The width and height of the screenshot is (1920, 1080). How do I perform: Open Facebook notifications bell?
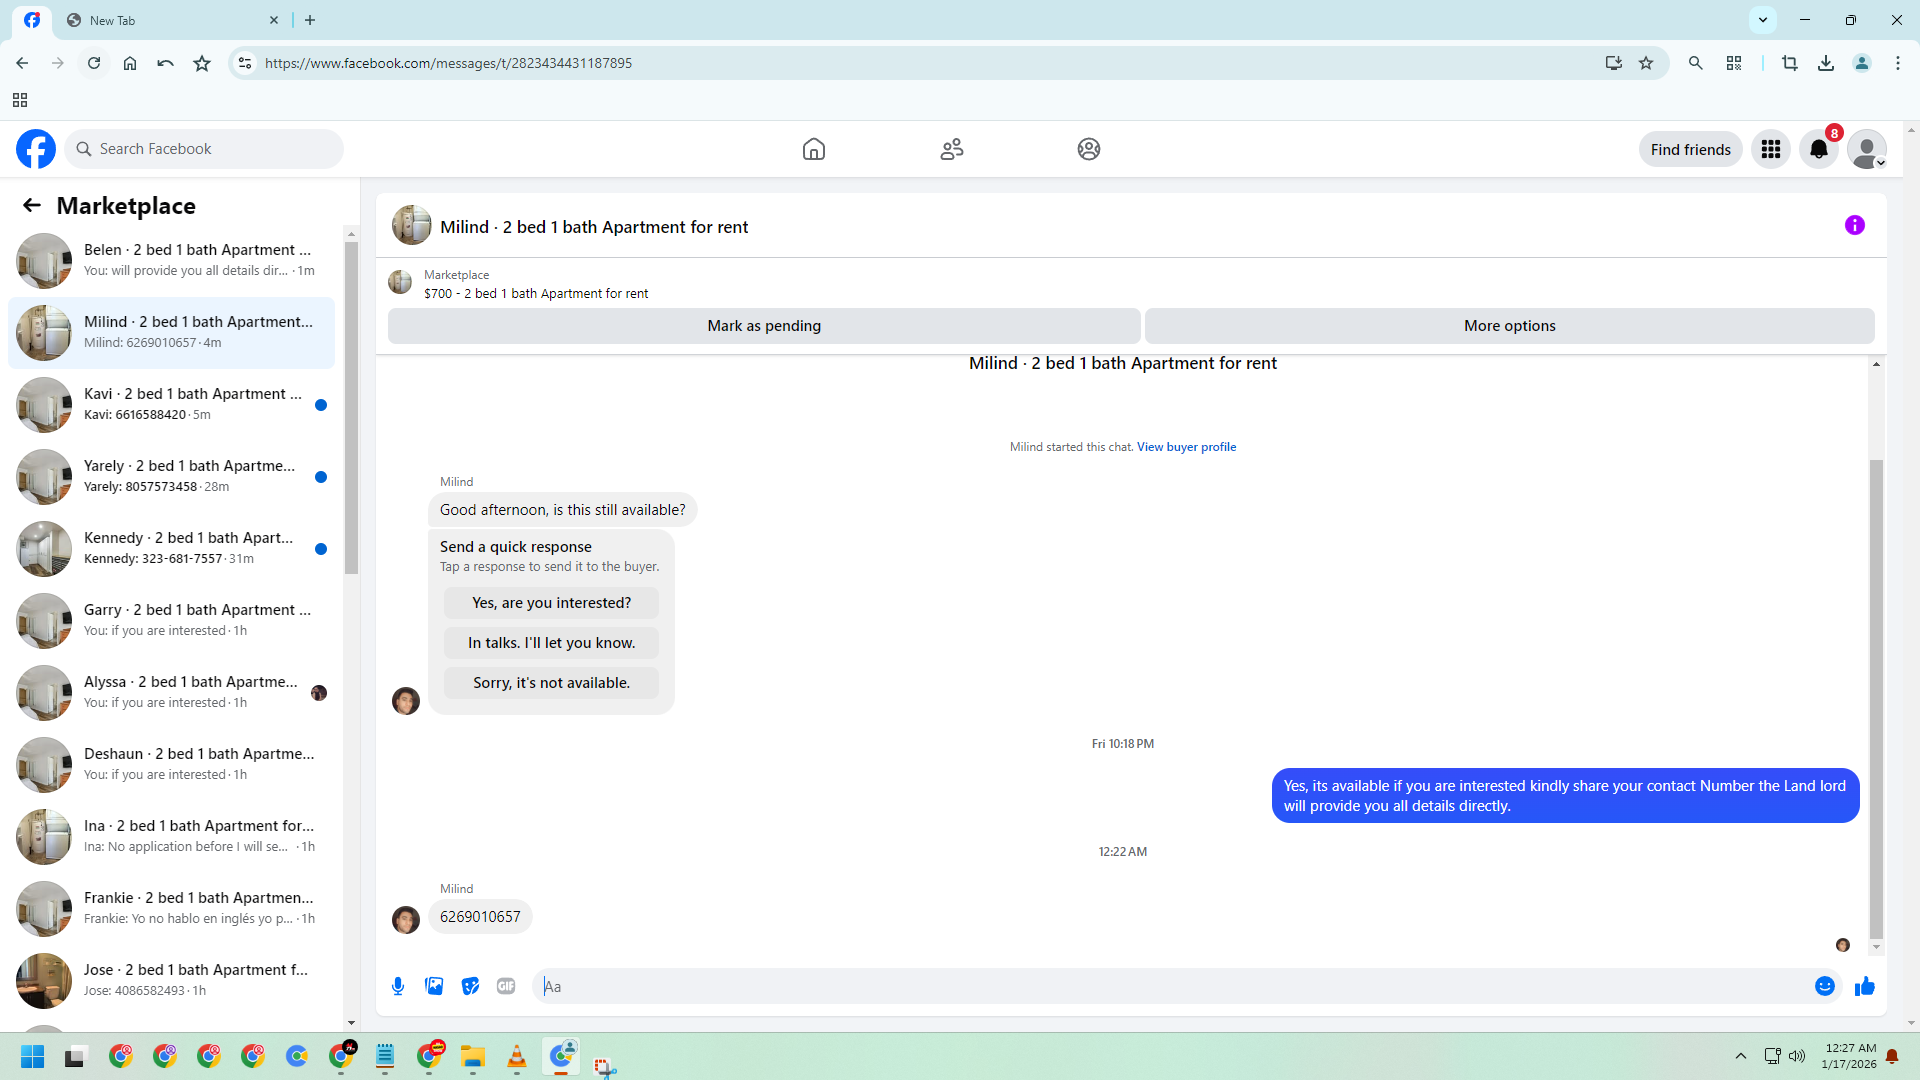click(1818, 149)
